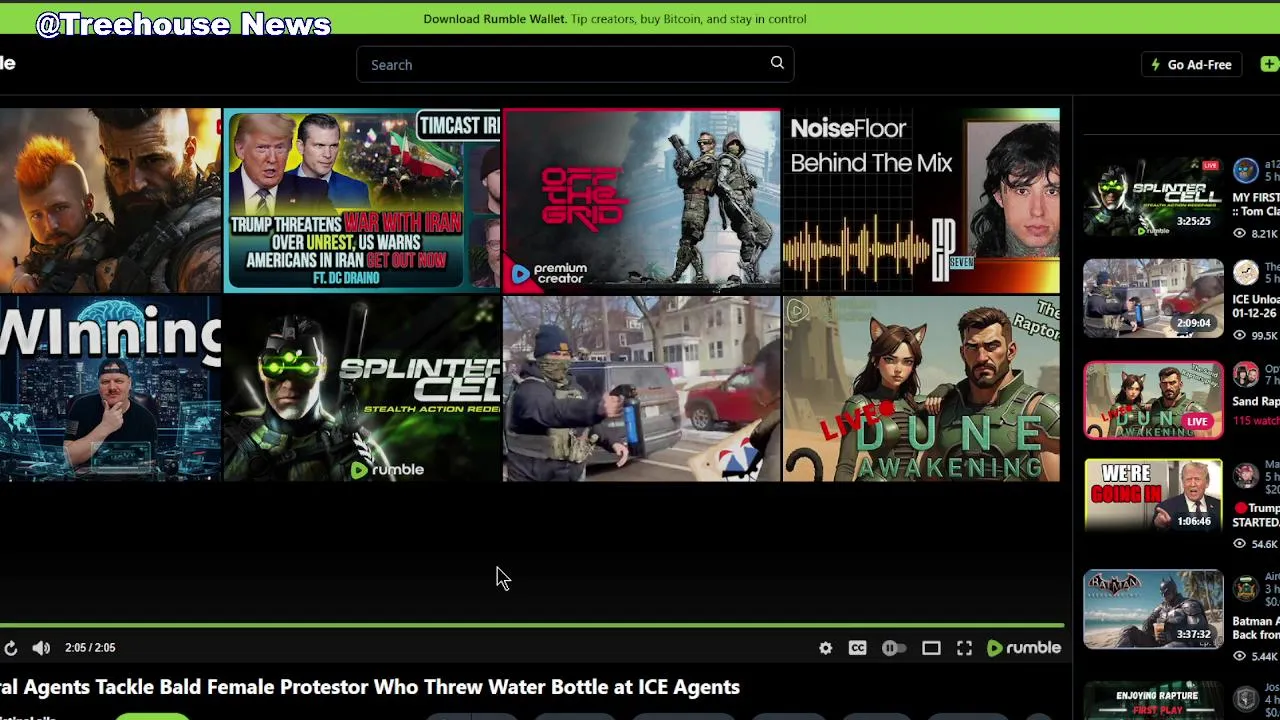Replay the video with the replay icon
Screen dimensions: 1280x720
coord(10,648)
